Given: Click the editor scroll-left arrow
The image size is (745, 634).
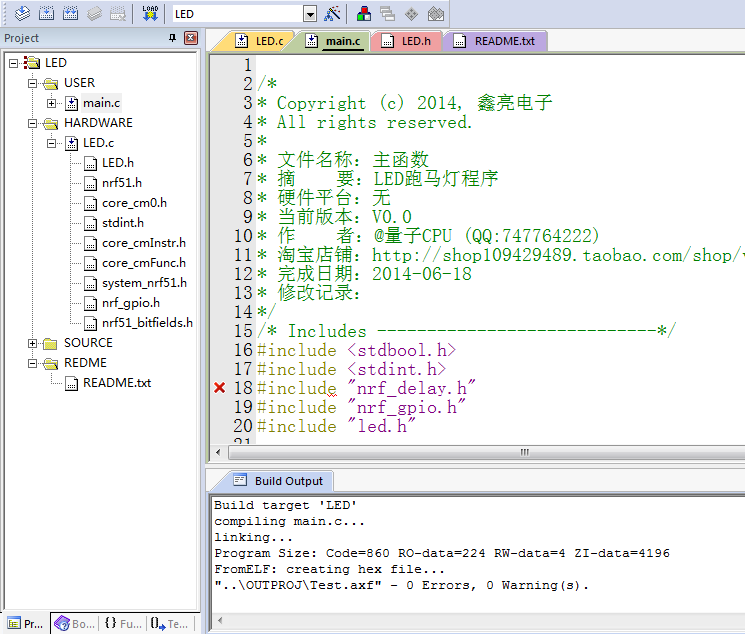Looking at the screenshot, I should tap(218, 452).
